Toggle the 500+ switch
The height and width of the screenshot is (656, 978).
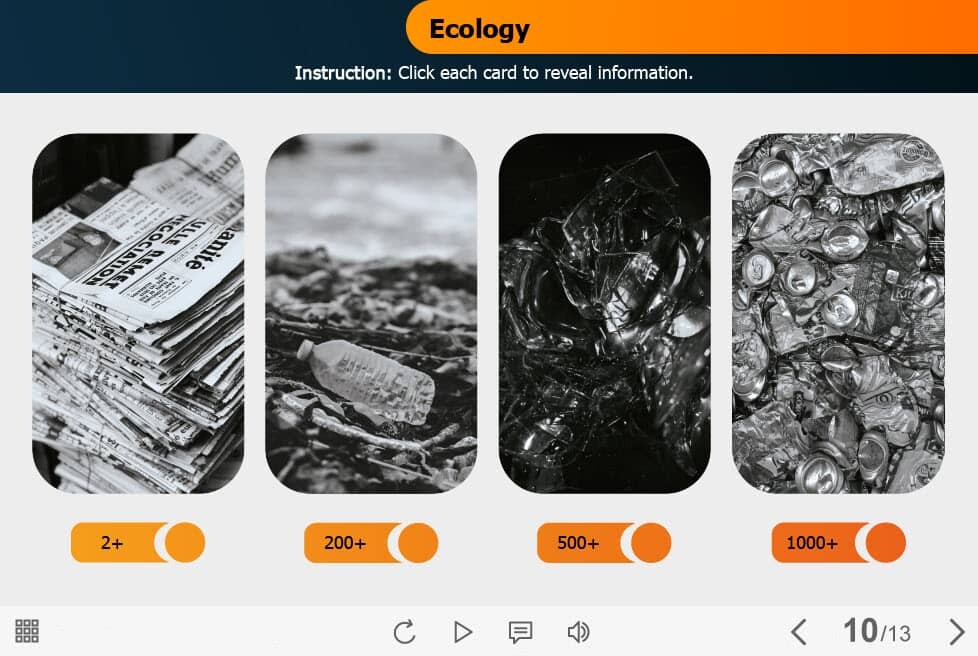click(604, 543)
